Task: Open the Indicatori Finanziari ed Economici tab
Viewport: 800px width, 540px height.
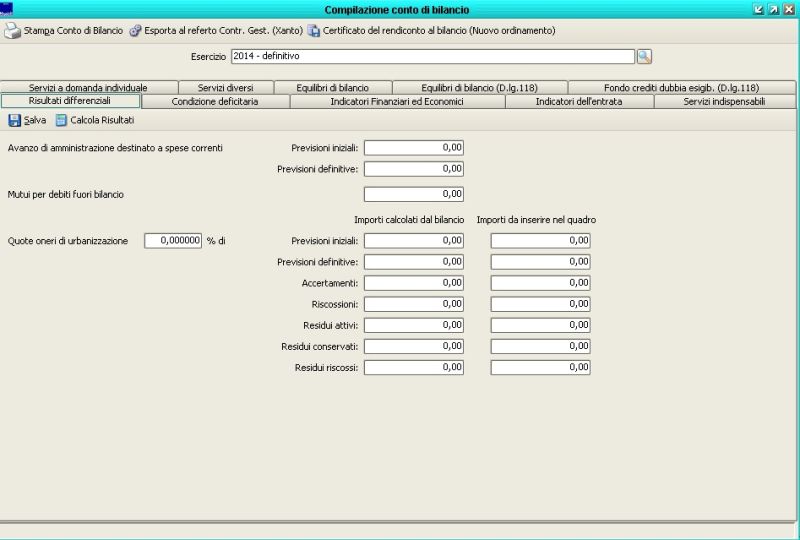Action: coord(396,101)
